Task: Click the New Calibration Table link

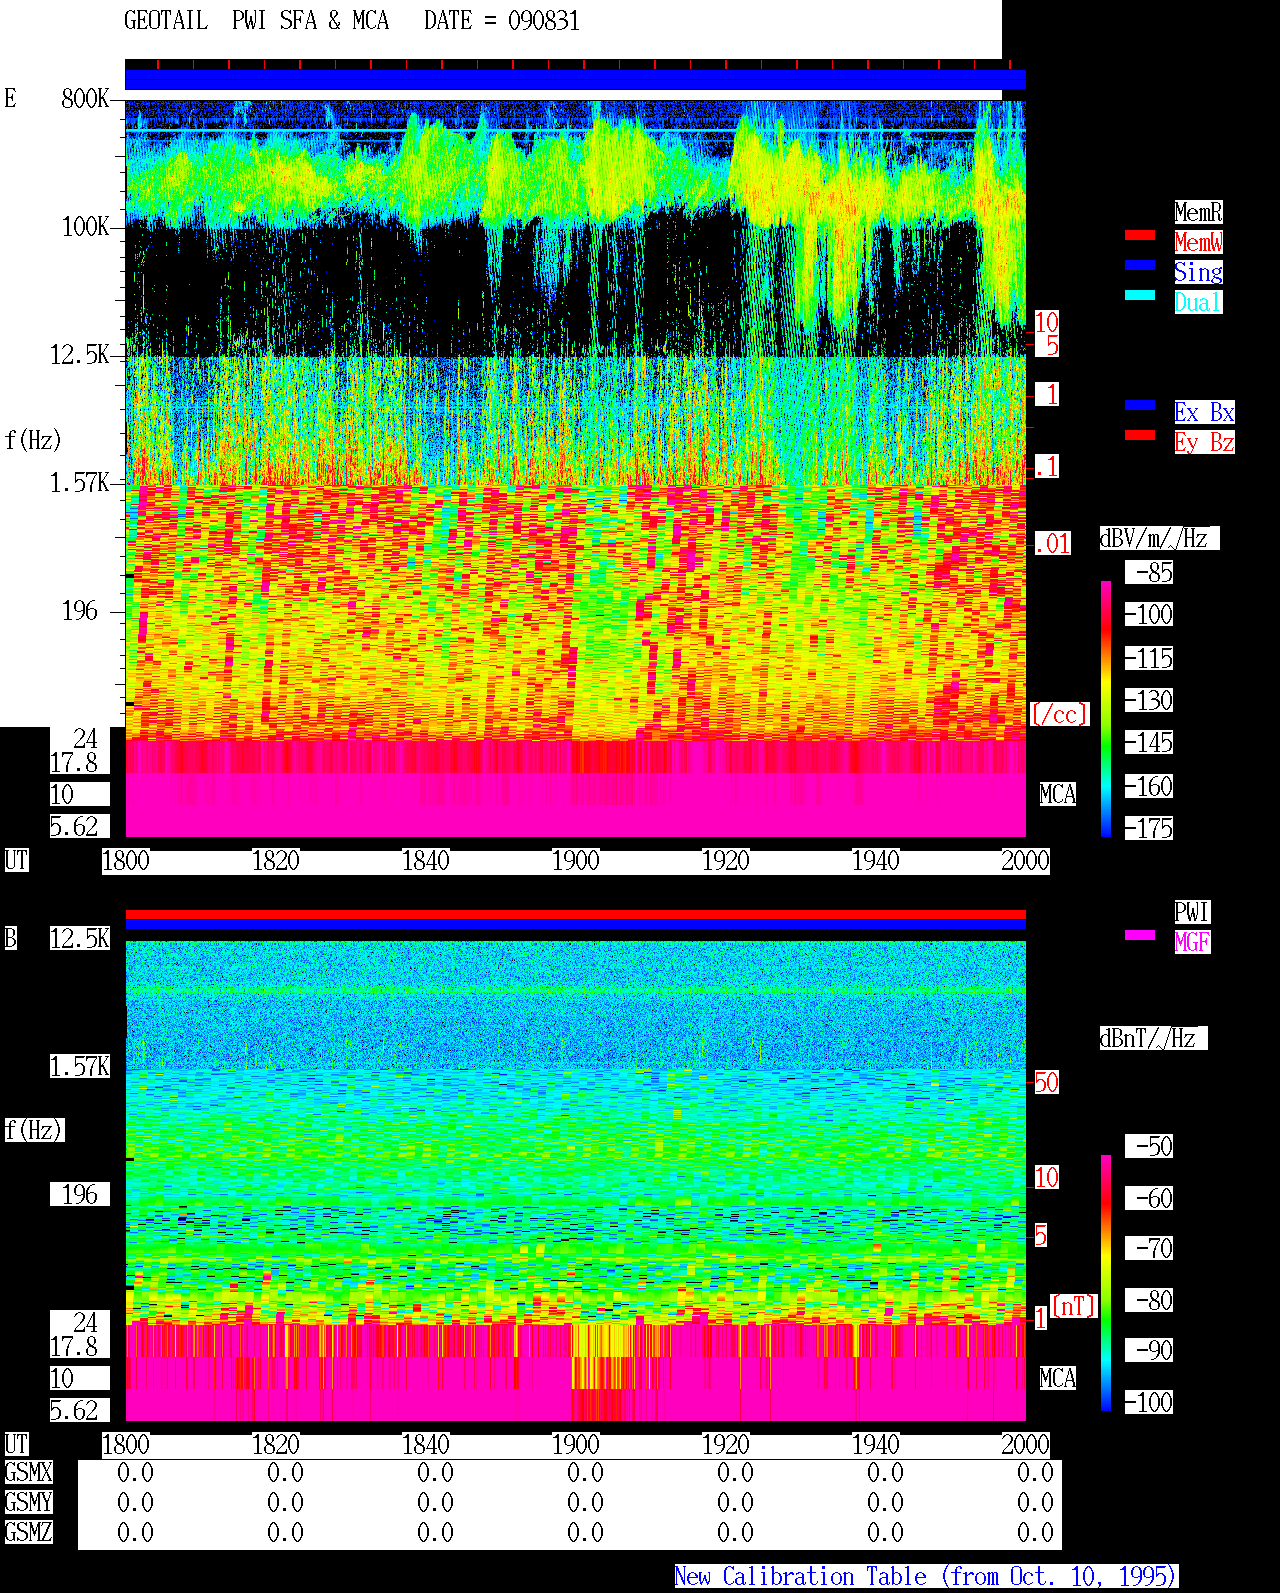Action: point(926,1576)
